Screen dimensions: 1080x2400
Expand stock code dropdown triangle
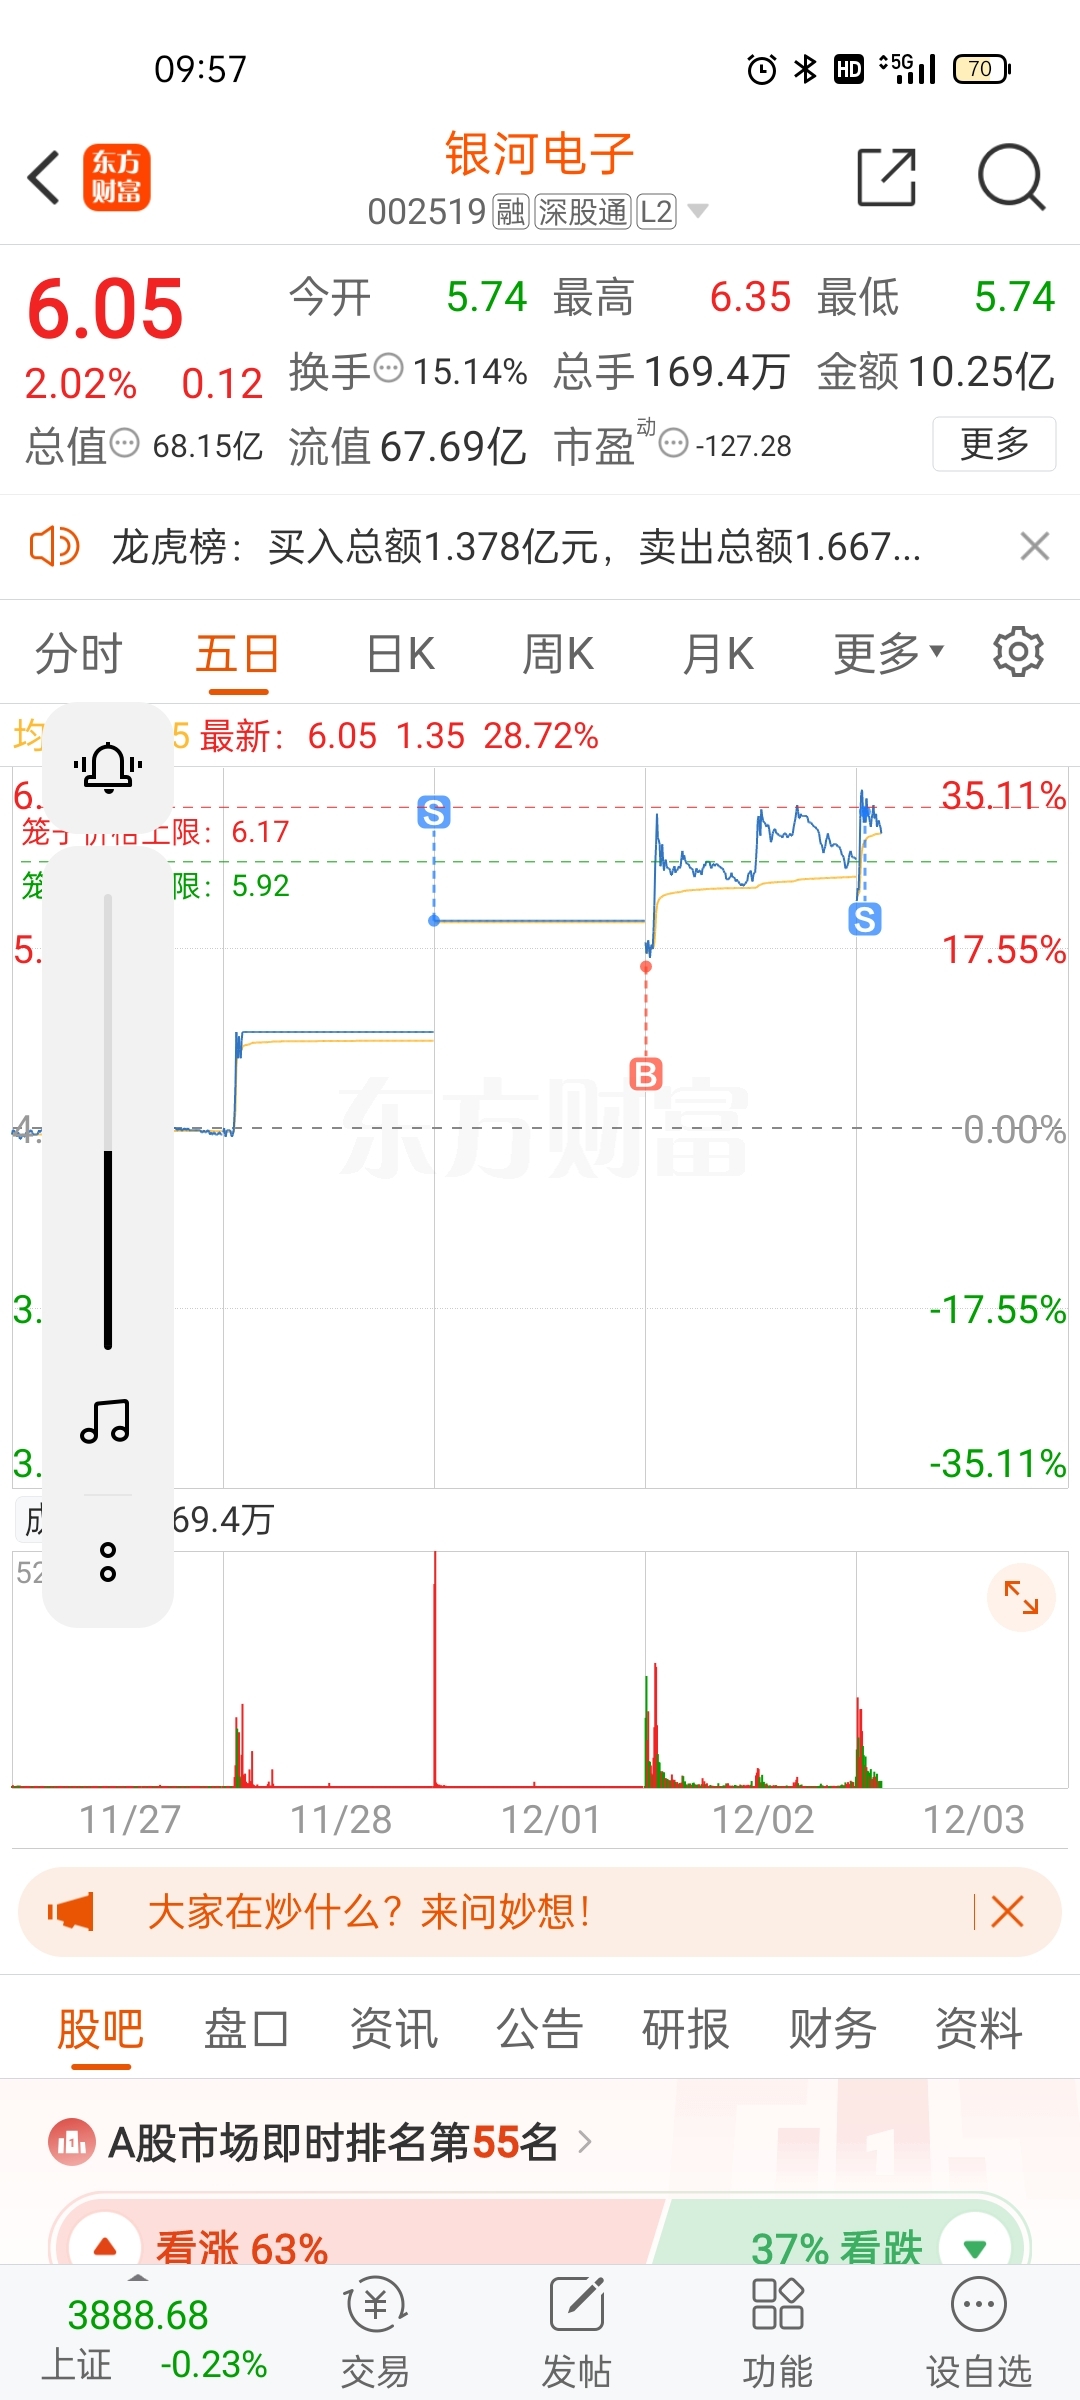point(698,211)
